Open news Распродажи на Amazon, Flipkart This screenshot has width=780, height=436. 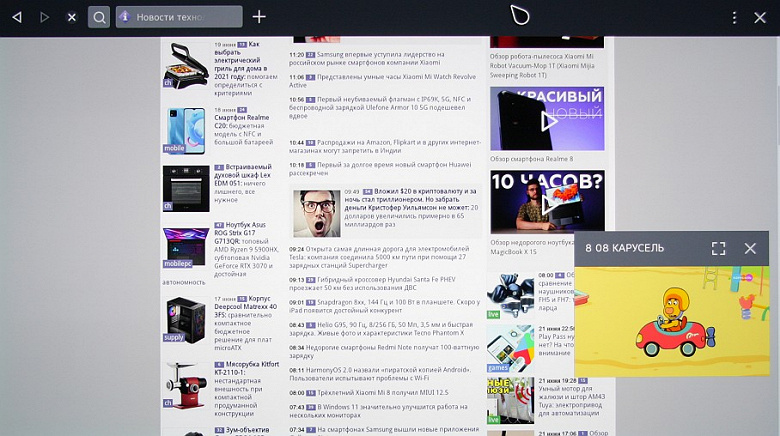[x=385, y=146]
